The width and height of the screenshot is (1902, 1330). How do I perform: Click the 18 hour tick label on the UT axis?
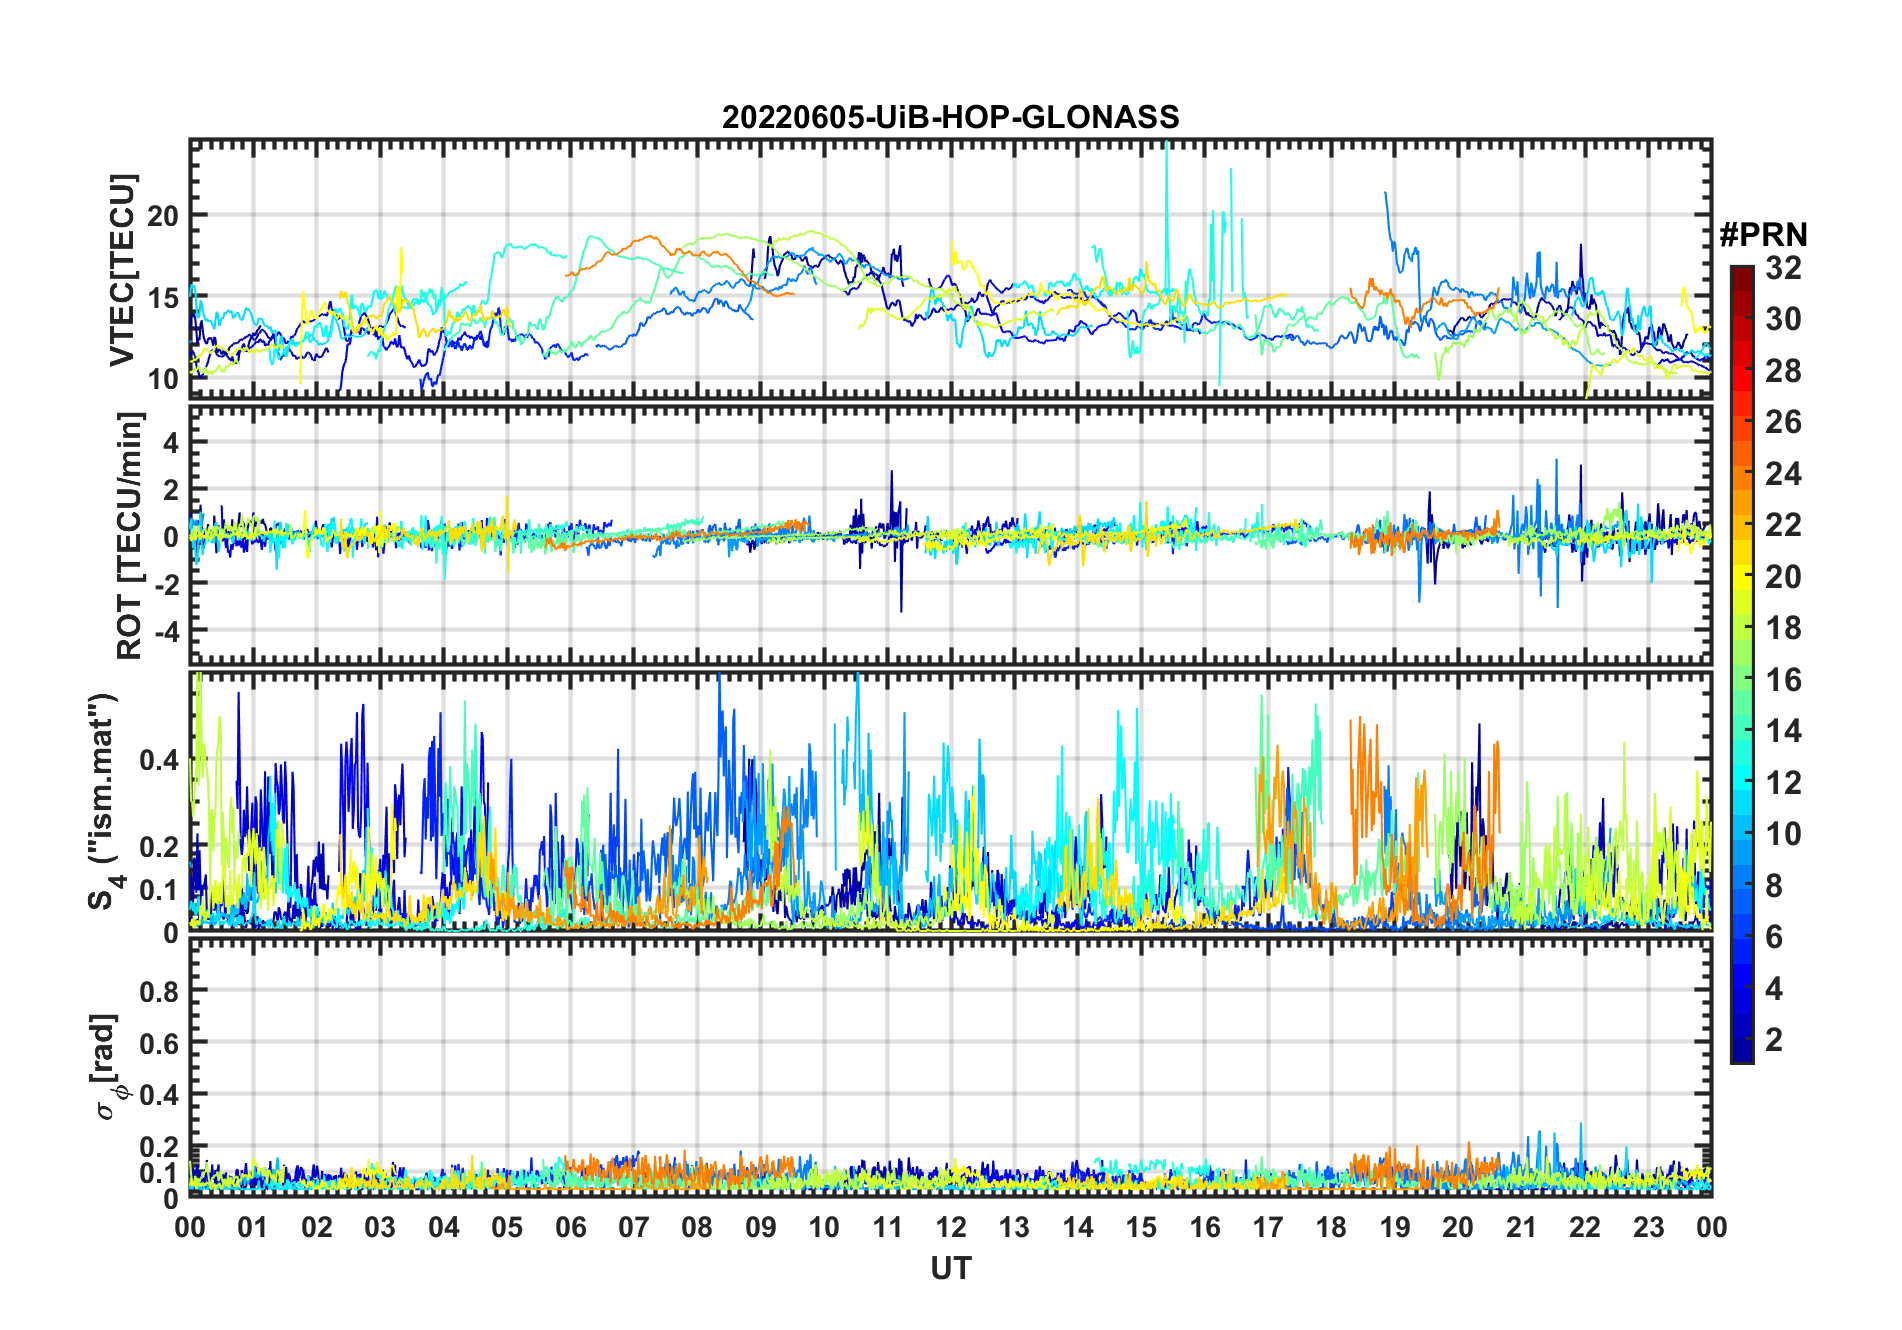(x=1331, y=1227)
